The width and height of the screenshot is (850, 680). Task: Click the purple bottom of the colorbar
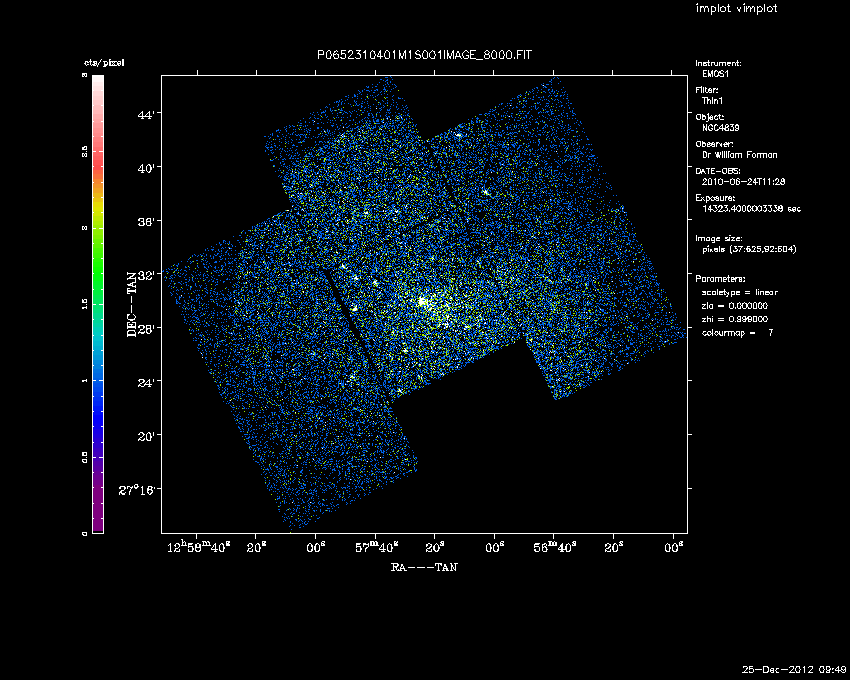[98, 504]
